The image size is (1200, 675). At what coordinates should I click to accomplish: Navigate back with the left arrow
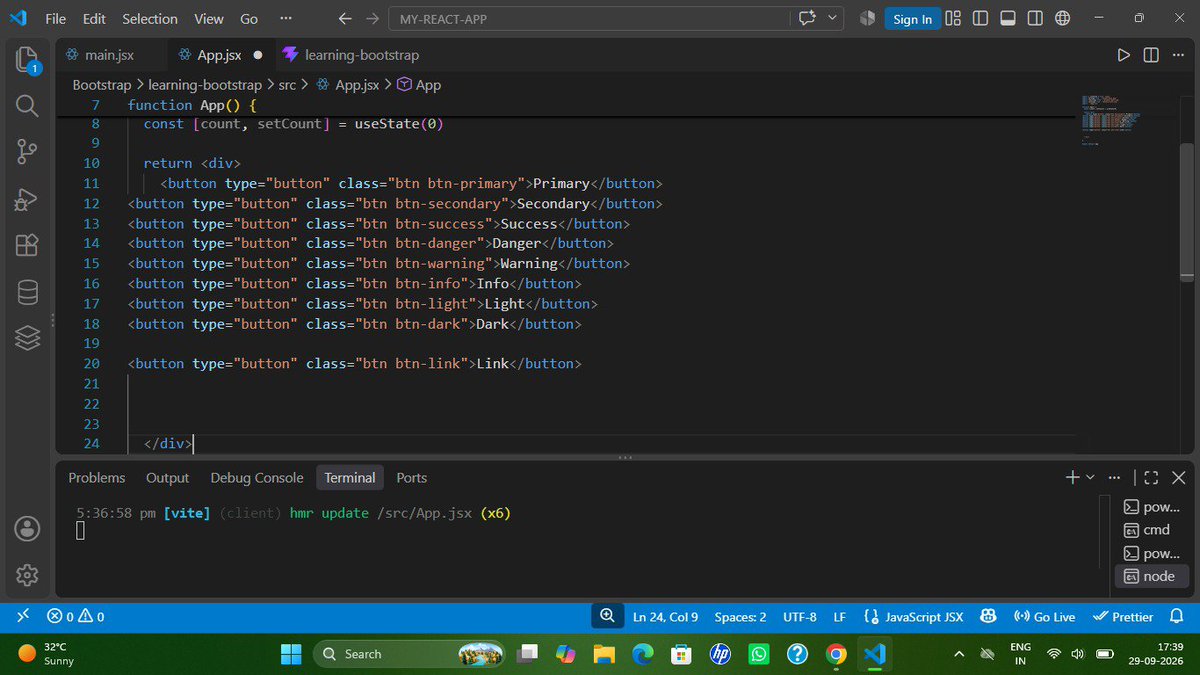[x=345, y=19]
